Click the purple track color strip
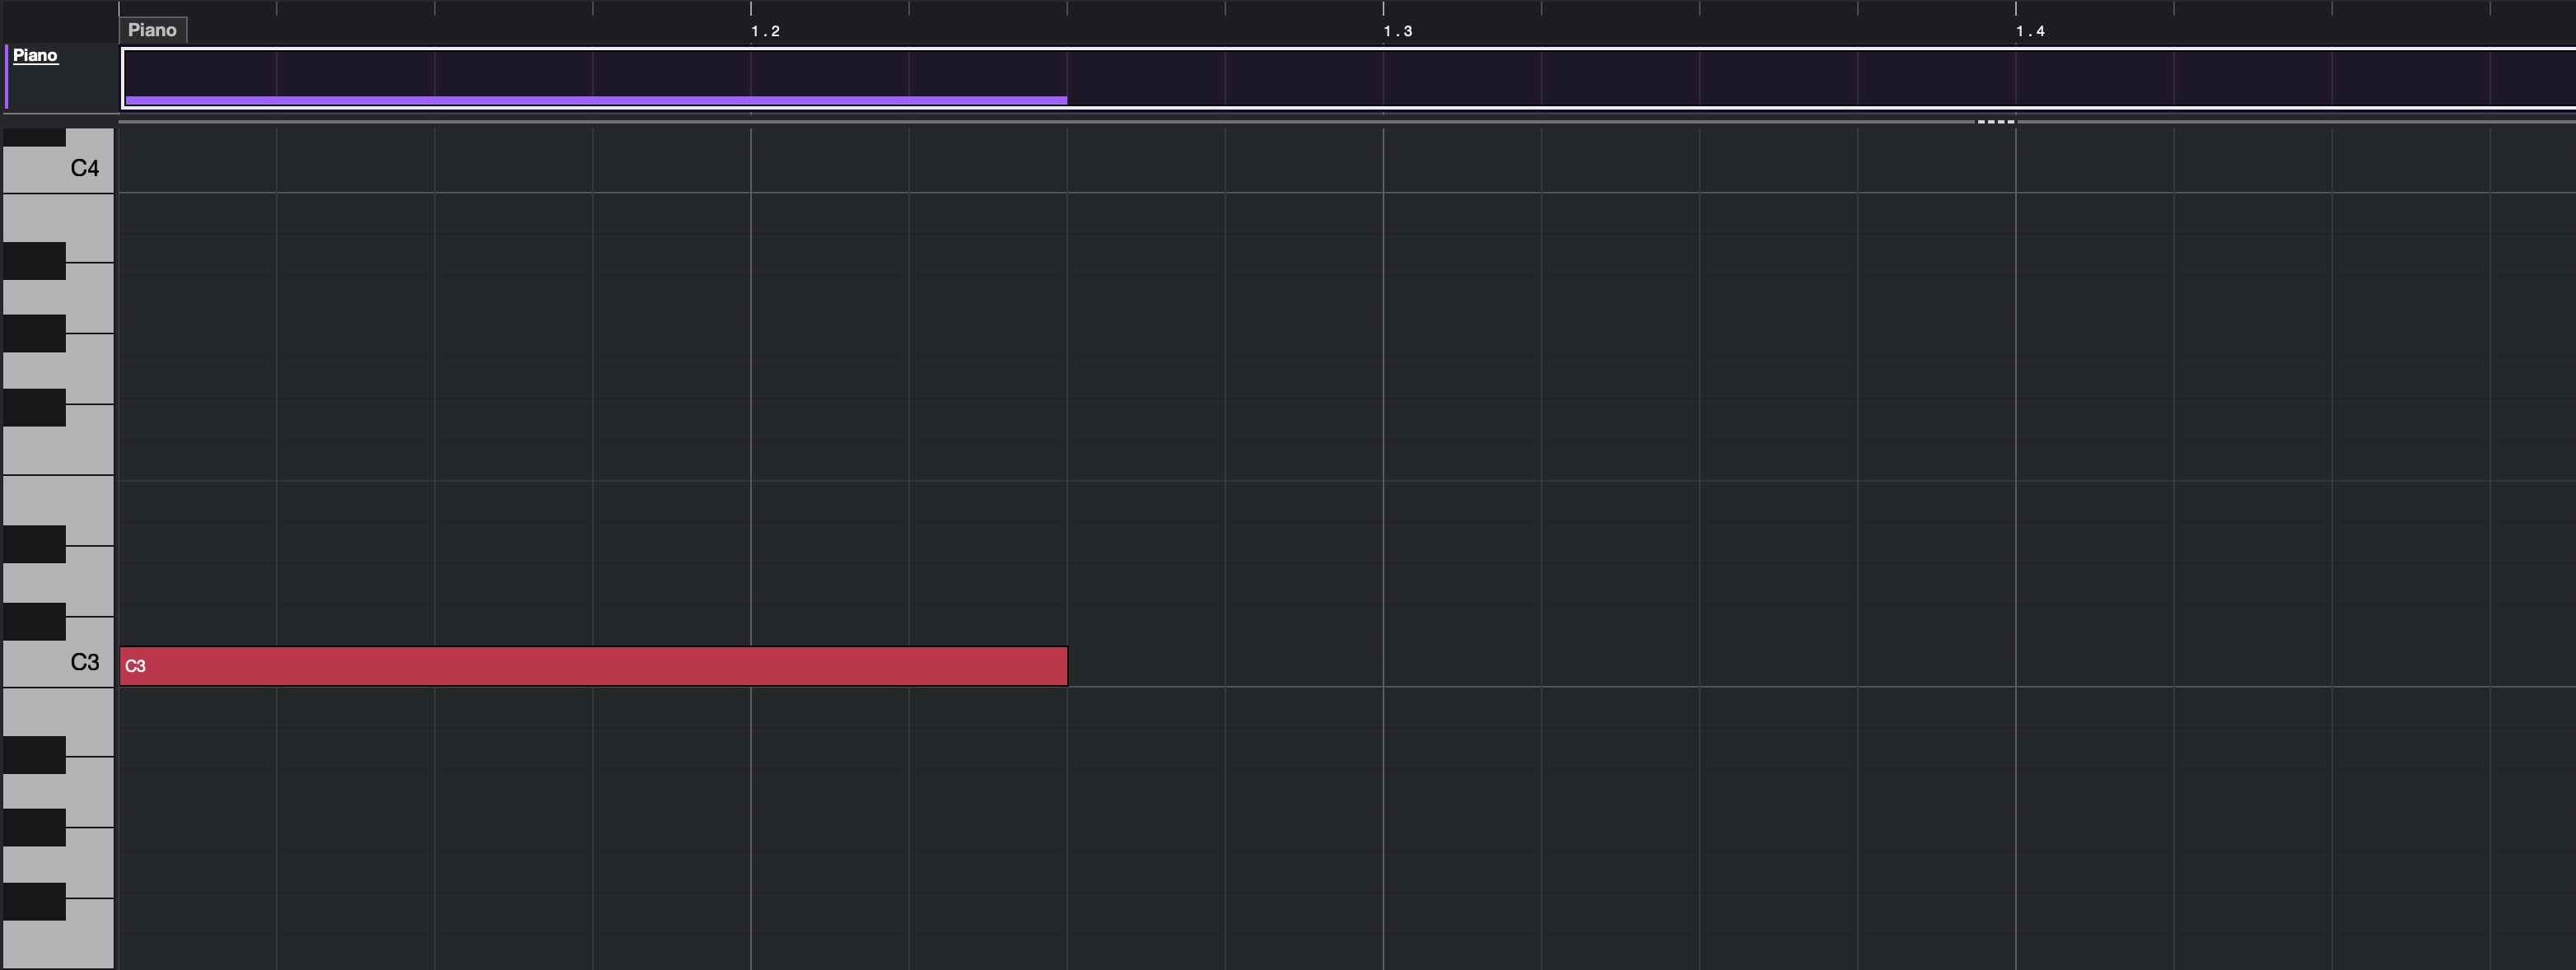Image resolution: width=2576 pixels, height=970 pixels. [x=7, y=76]
